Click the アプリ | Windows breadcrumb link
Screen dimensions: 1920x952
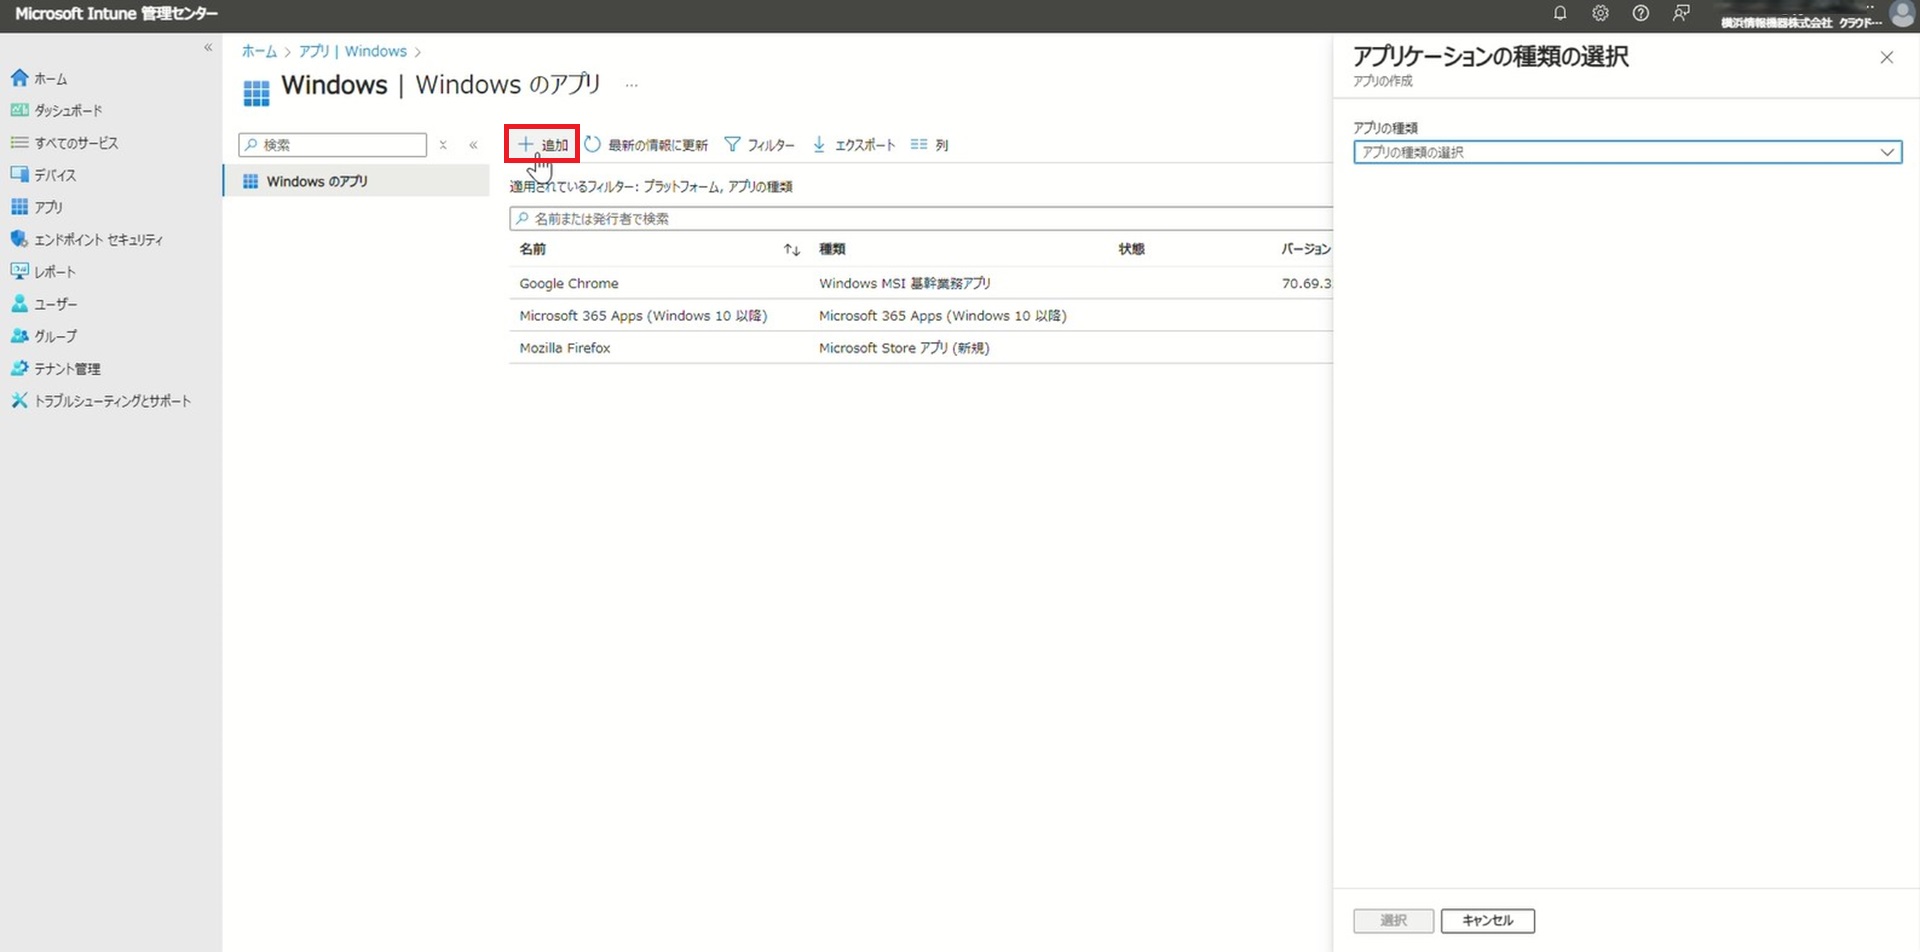click(x=353, y=51)
